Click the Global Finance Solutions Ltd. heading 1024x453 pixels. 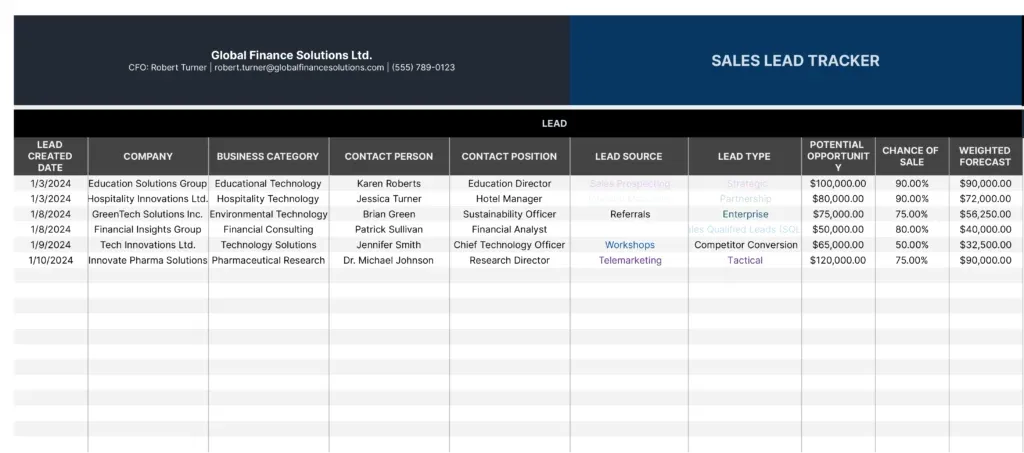(291, 55)
